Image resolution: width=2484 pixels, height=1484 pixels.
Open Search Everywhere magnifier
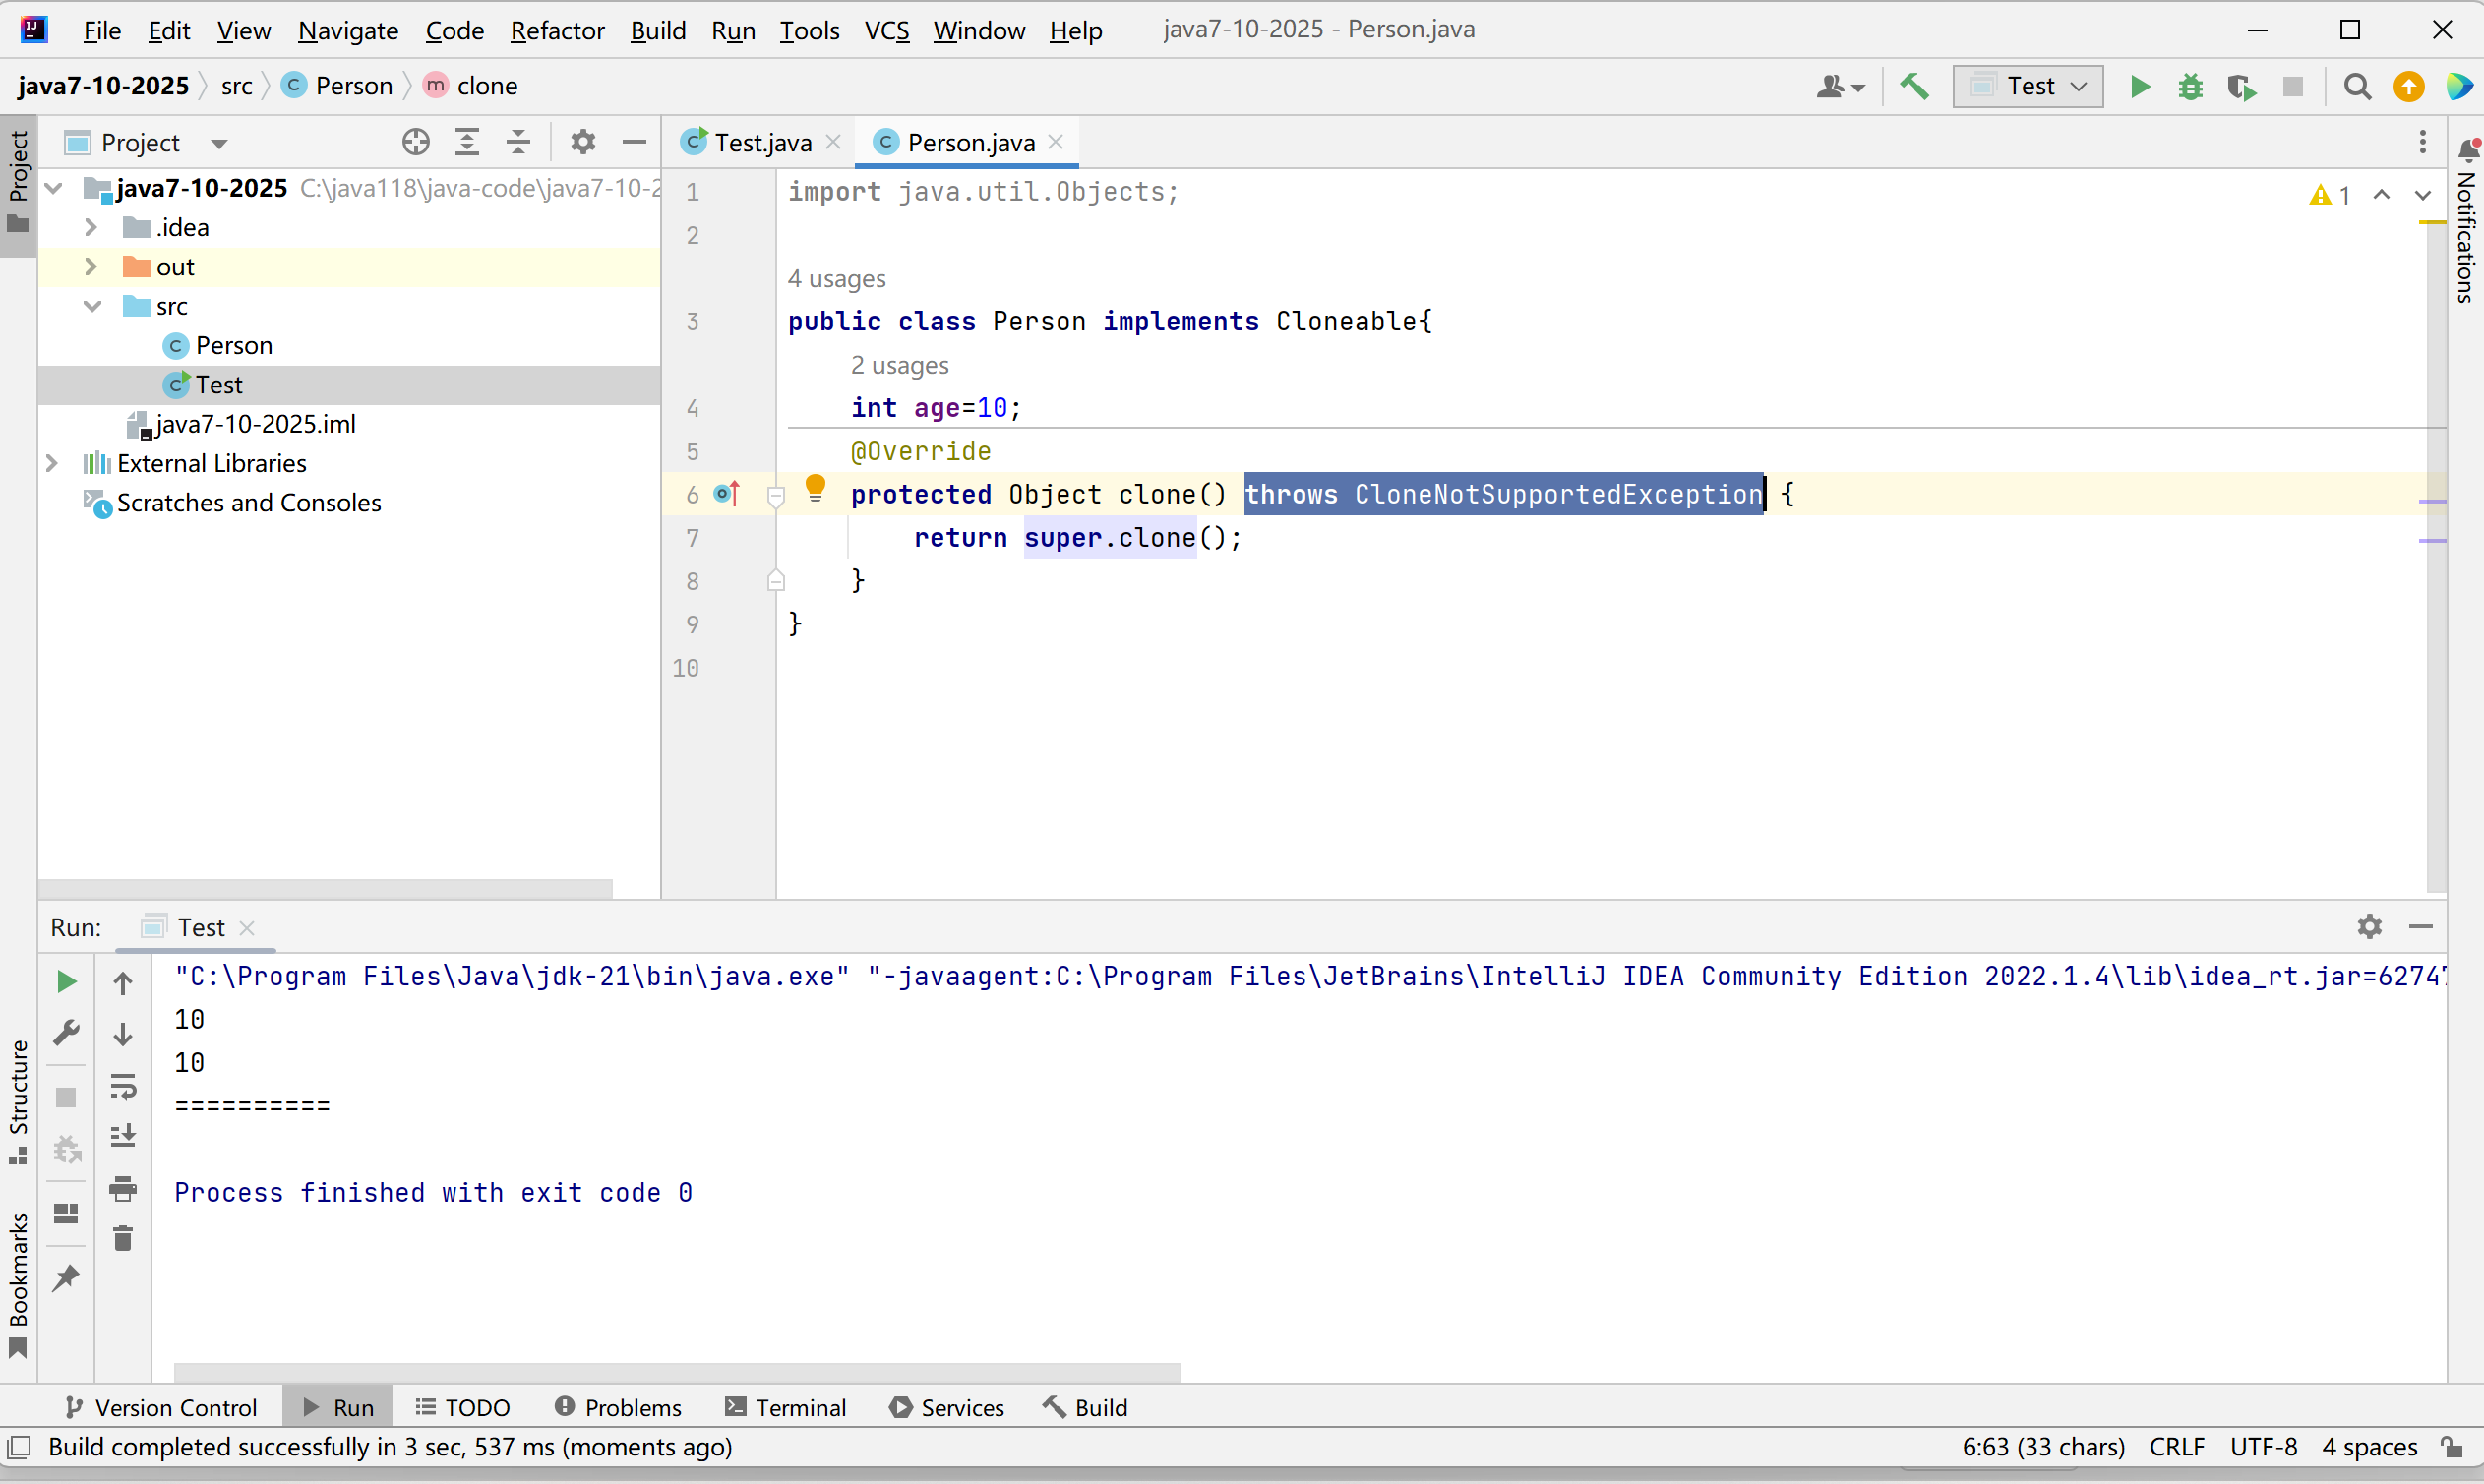2357,86
